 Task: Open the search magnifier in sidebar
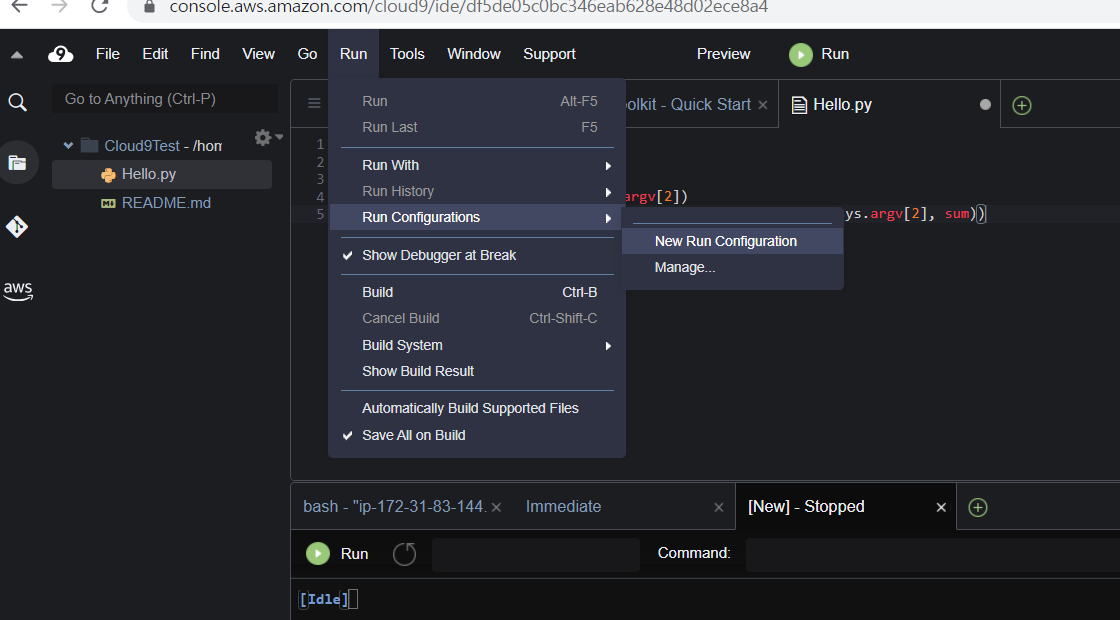[18, 103]
